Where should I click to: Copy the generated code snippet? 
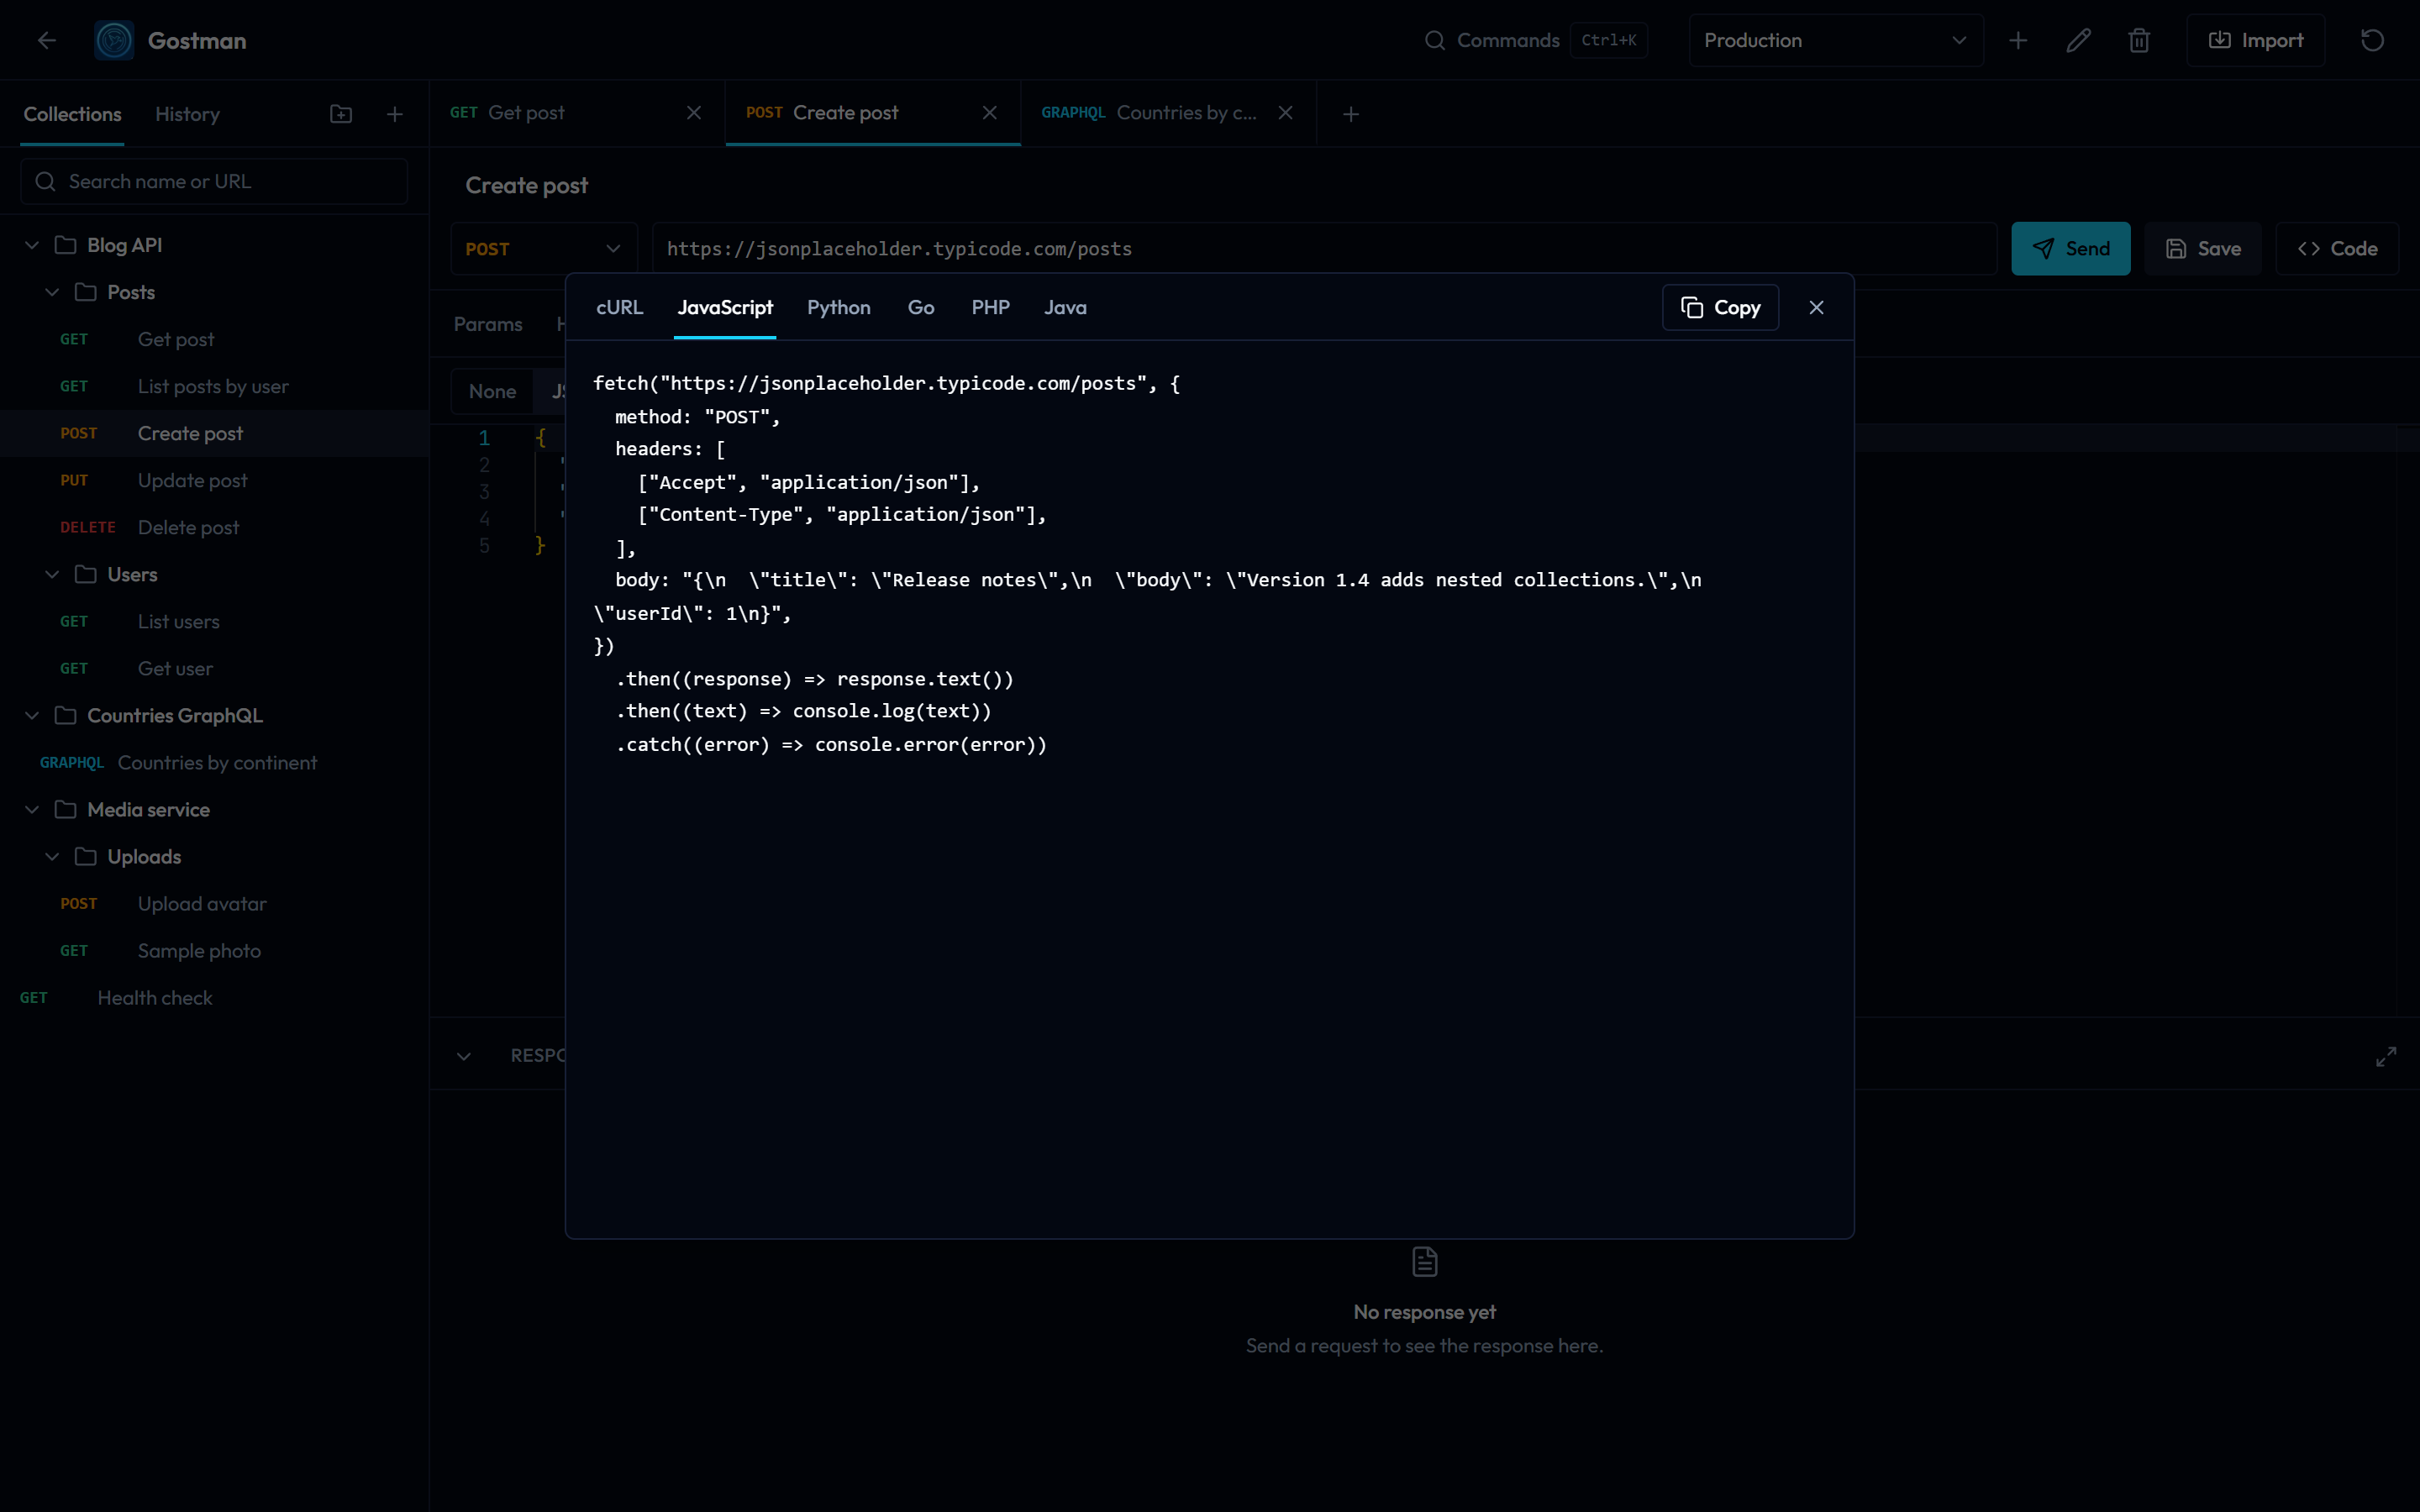(1720, 307)
